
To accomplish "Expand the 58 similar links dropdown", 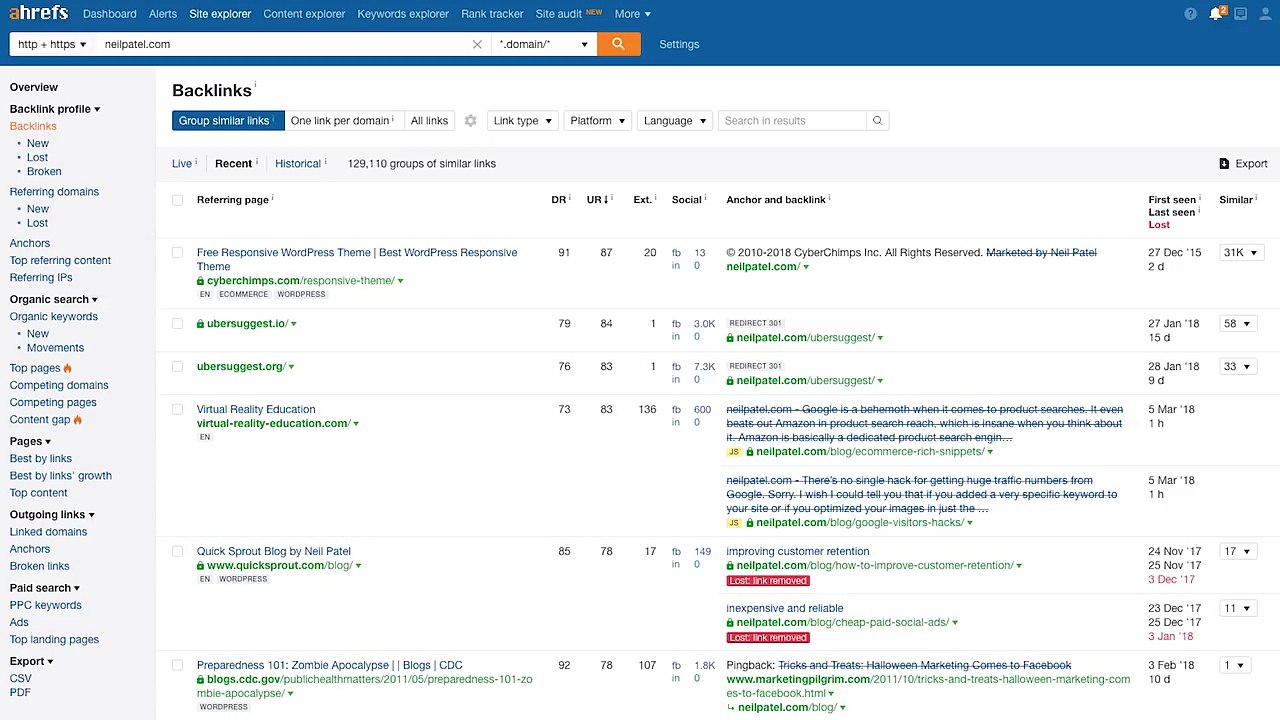I will pyautogui.click(x=1237, y=324).
